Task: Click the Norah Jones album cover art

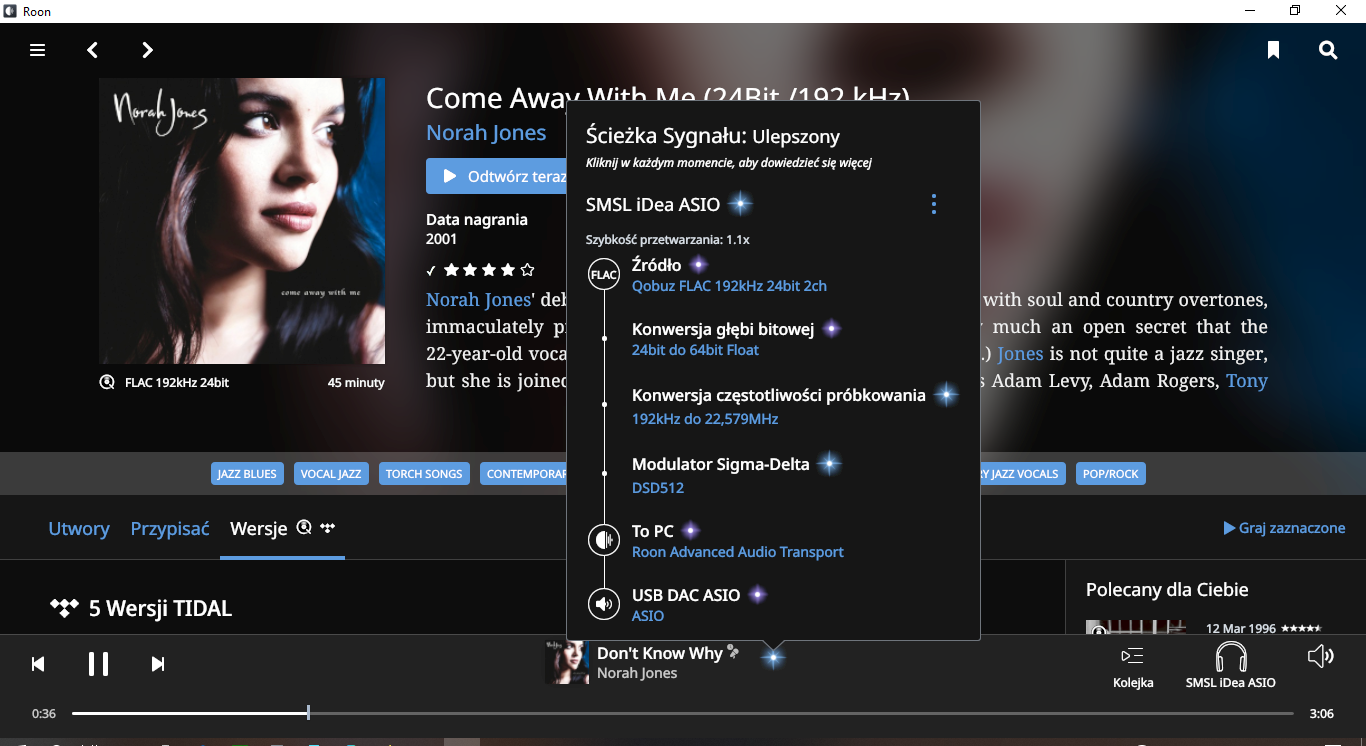Action: (x=242, y=221)
